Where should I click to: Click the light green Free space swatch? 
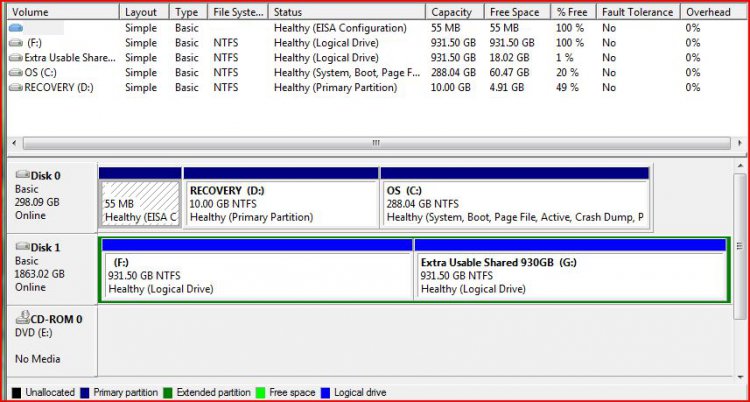click(x=261, y=393)
